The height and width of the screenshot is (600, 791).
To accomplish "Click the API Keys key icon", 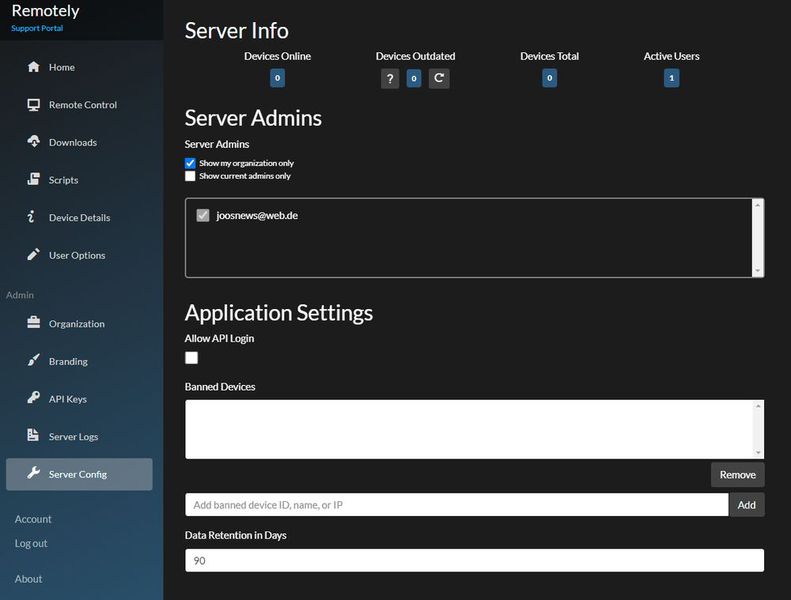I will coord(33,398).
